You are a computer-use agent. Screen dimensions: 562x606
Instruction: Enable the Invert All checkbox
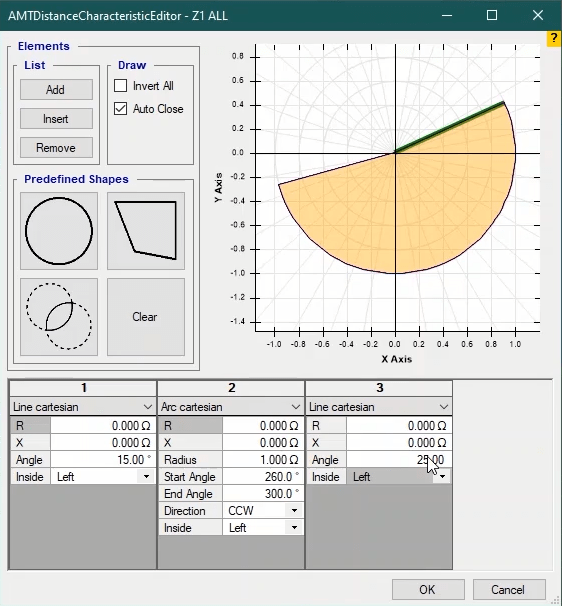click(x=121, y=86)
